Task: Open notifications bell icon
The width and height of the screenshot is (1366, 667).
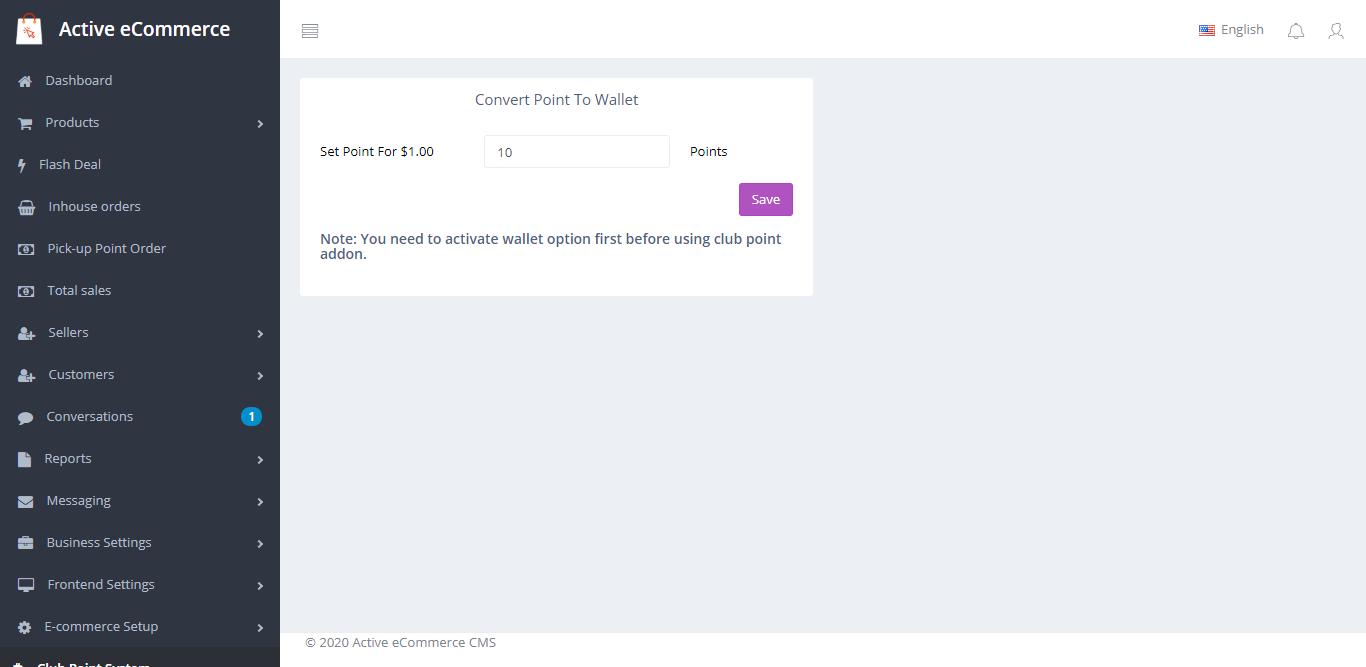Action: coord(1295,31)
